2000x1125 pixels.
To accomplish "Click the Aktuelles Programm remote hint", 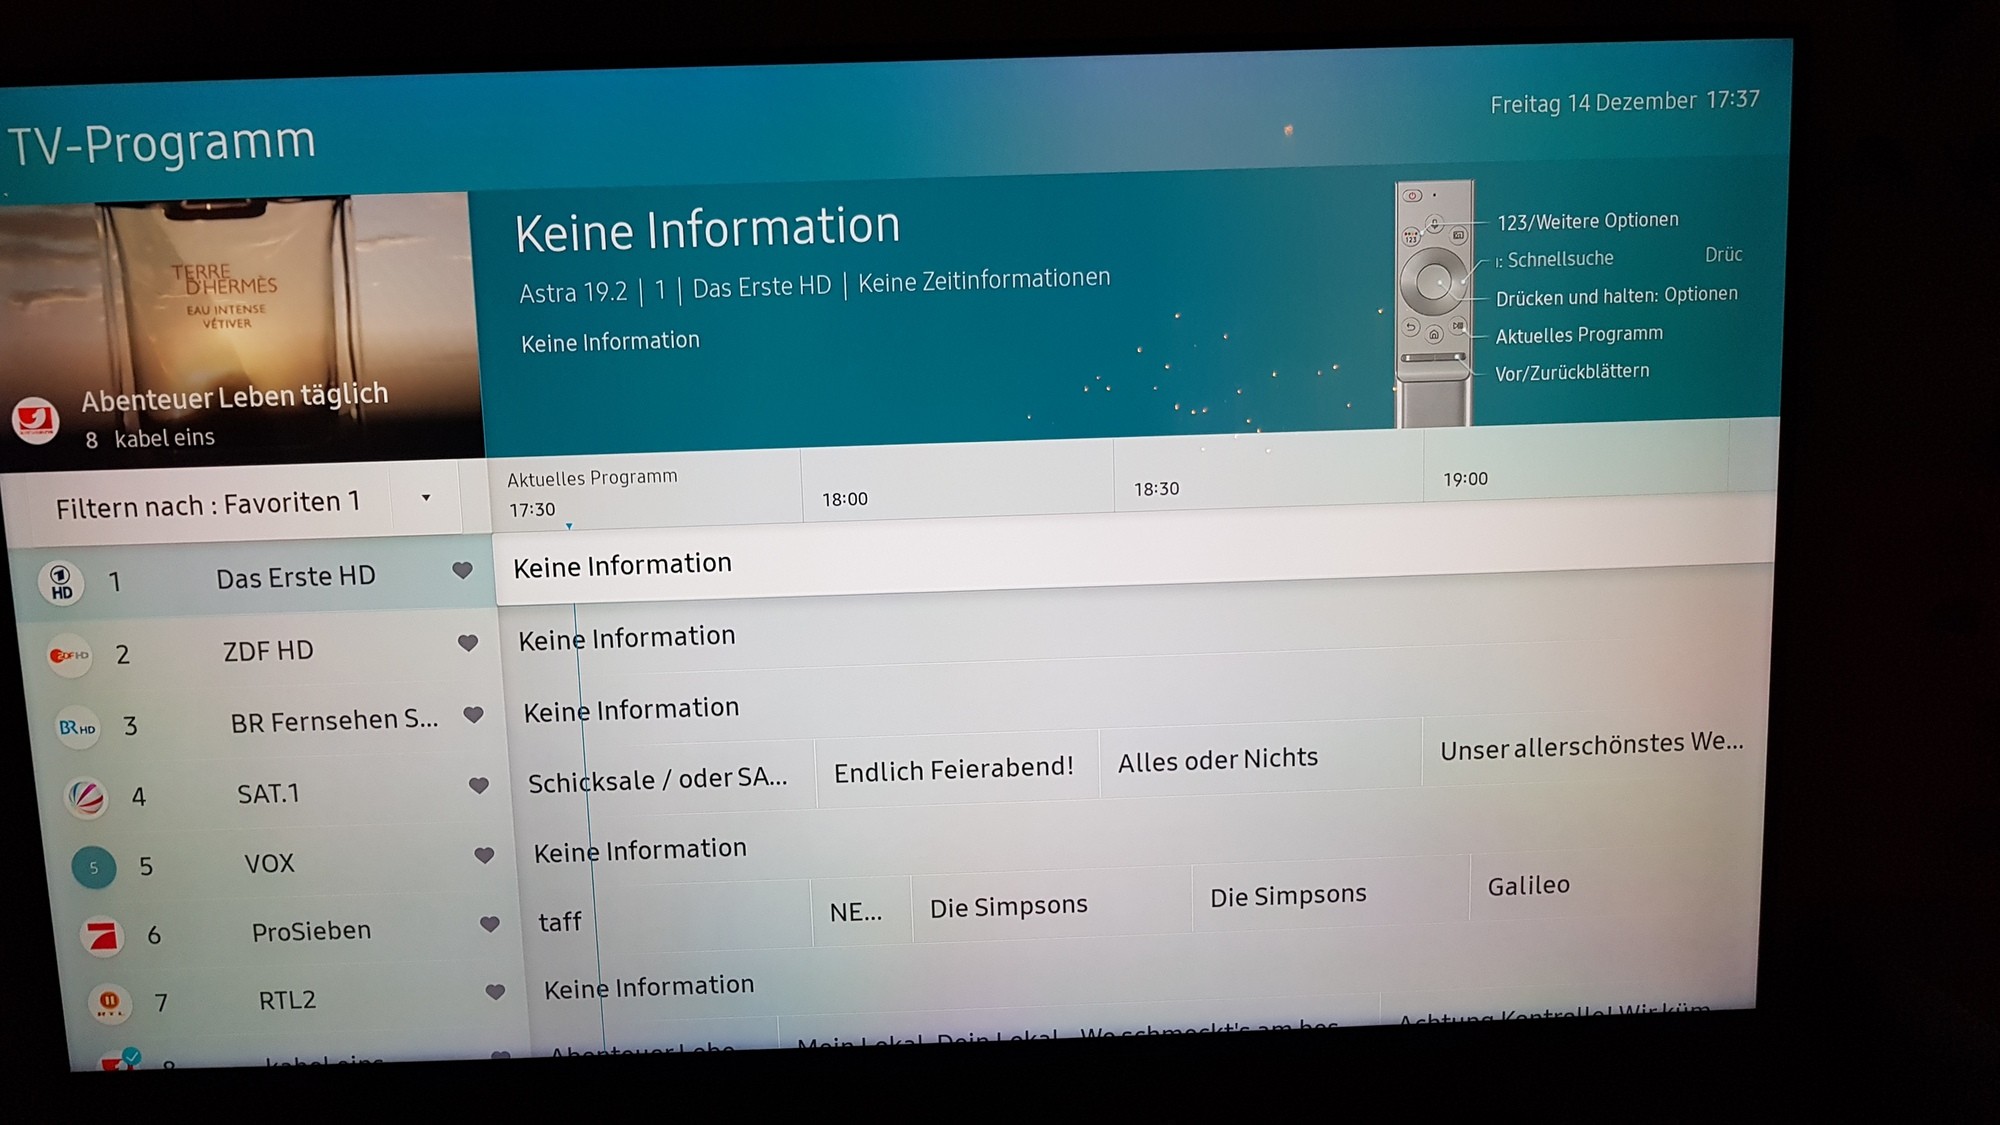I will (x=1579, y=335).
